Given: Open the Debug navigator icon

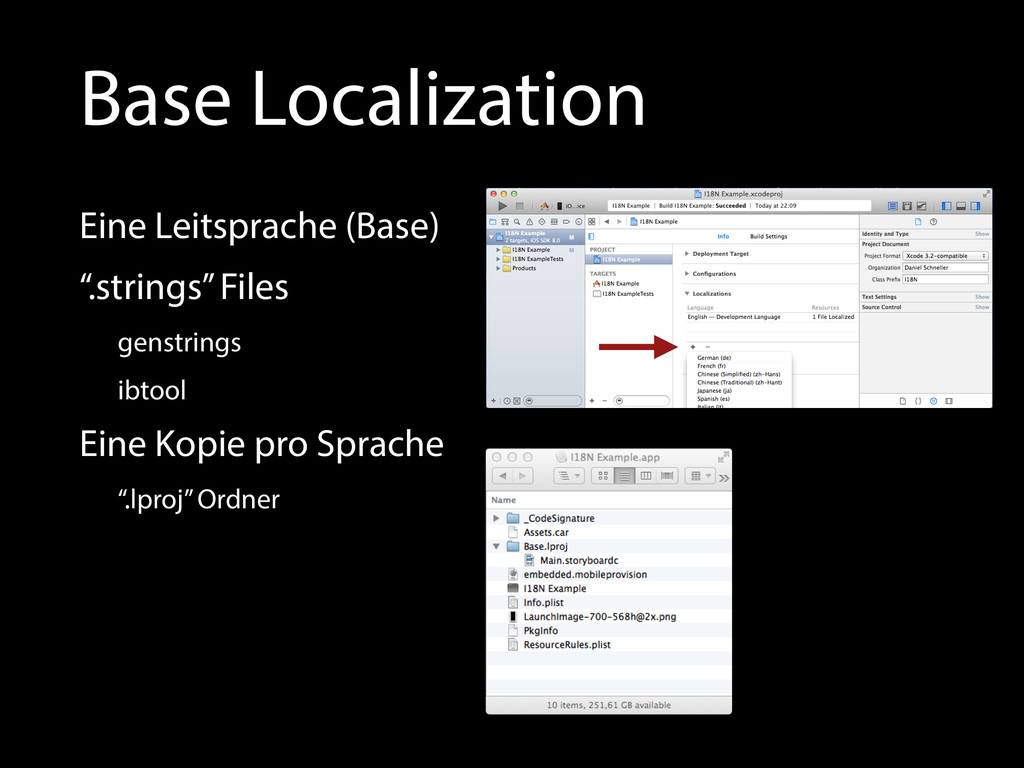Looking at the screenshot, I should [x=554, y=221].
